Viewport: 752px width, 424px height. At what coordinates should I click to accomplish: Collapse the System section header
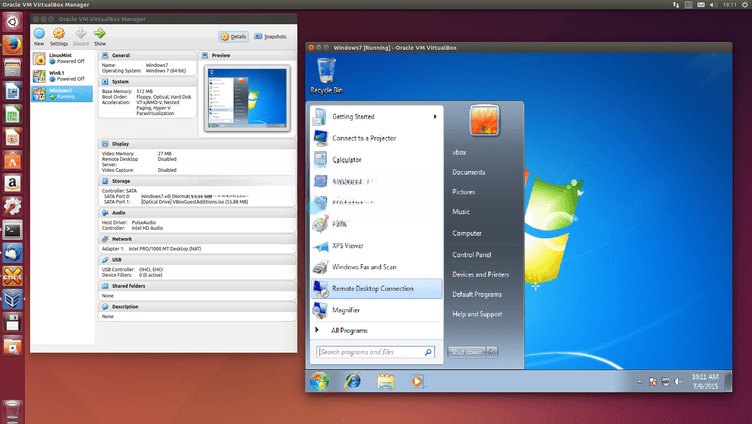click(x=148, y=82)
